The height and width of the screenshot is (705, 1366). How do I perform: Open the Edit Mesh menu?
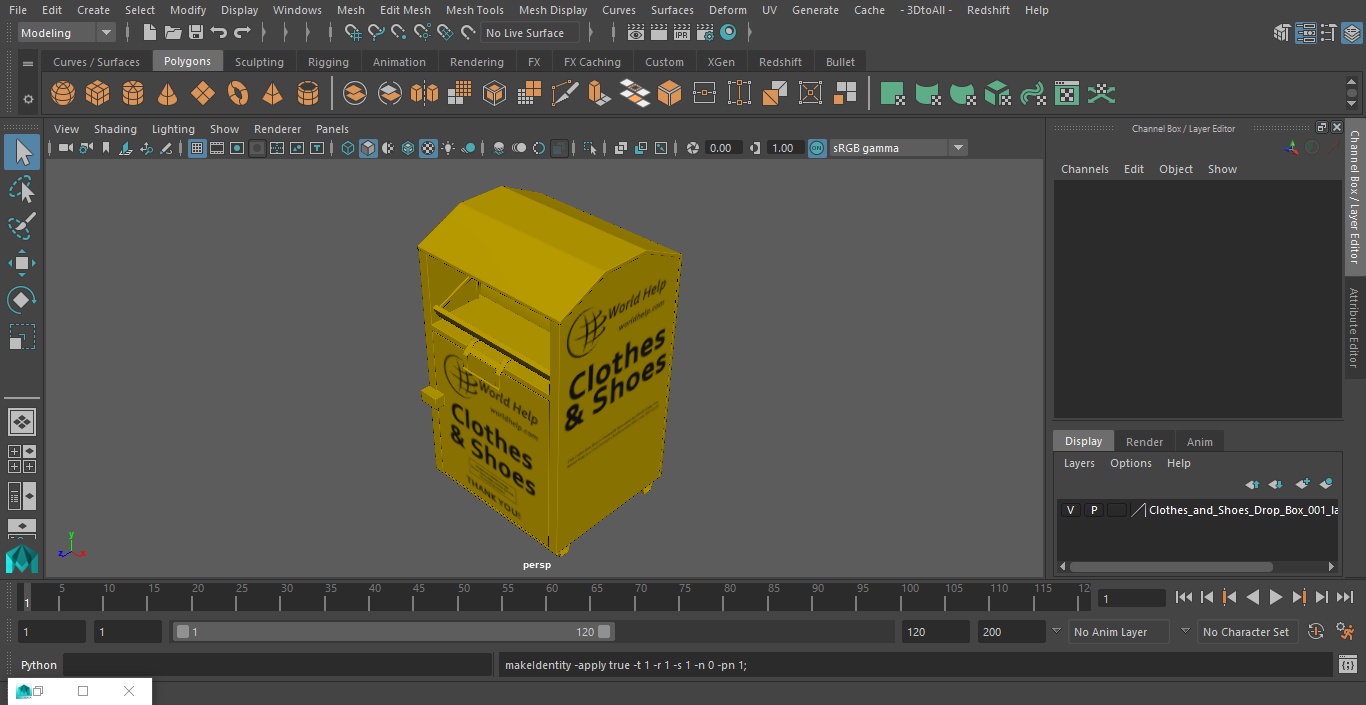[405, 10]
